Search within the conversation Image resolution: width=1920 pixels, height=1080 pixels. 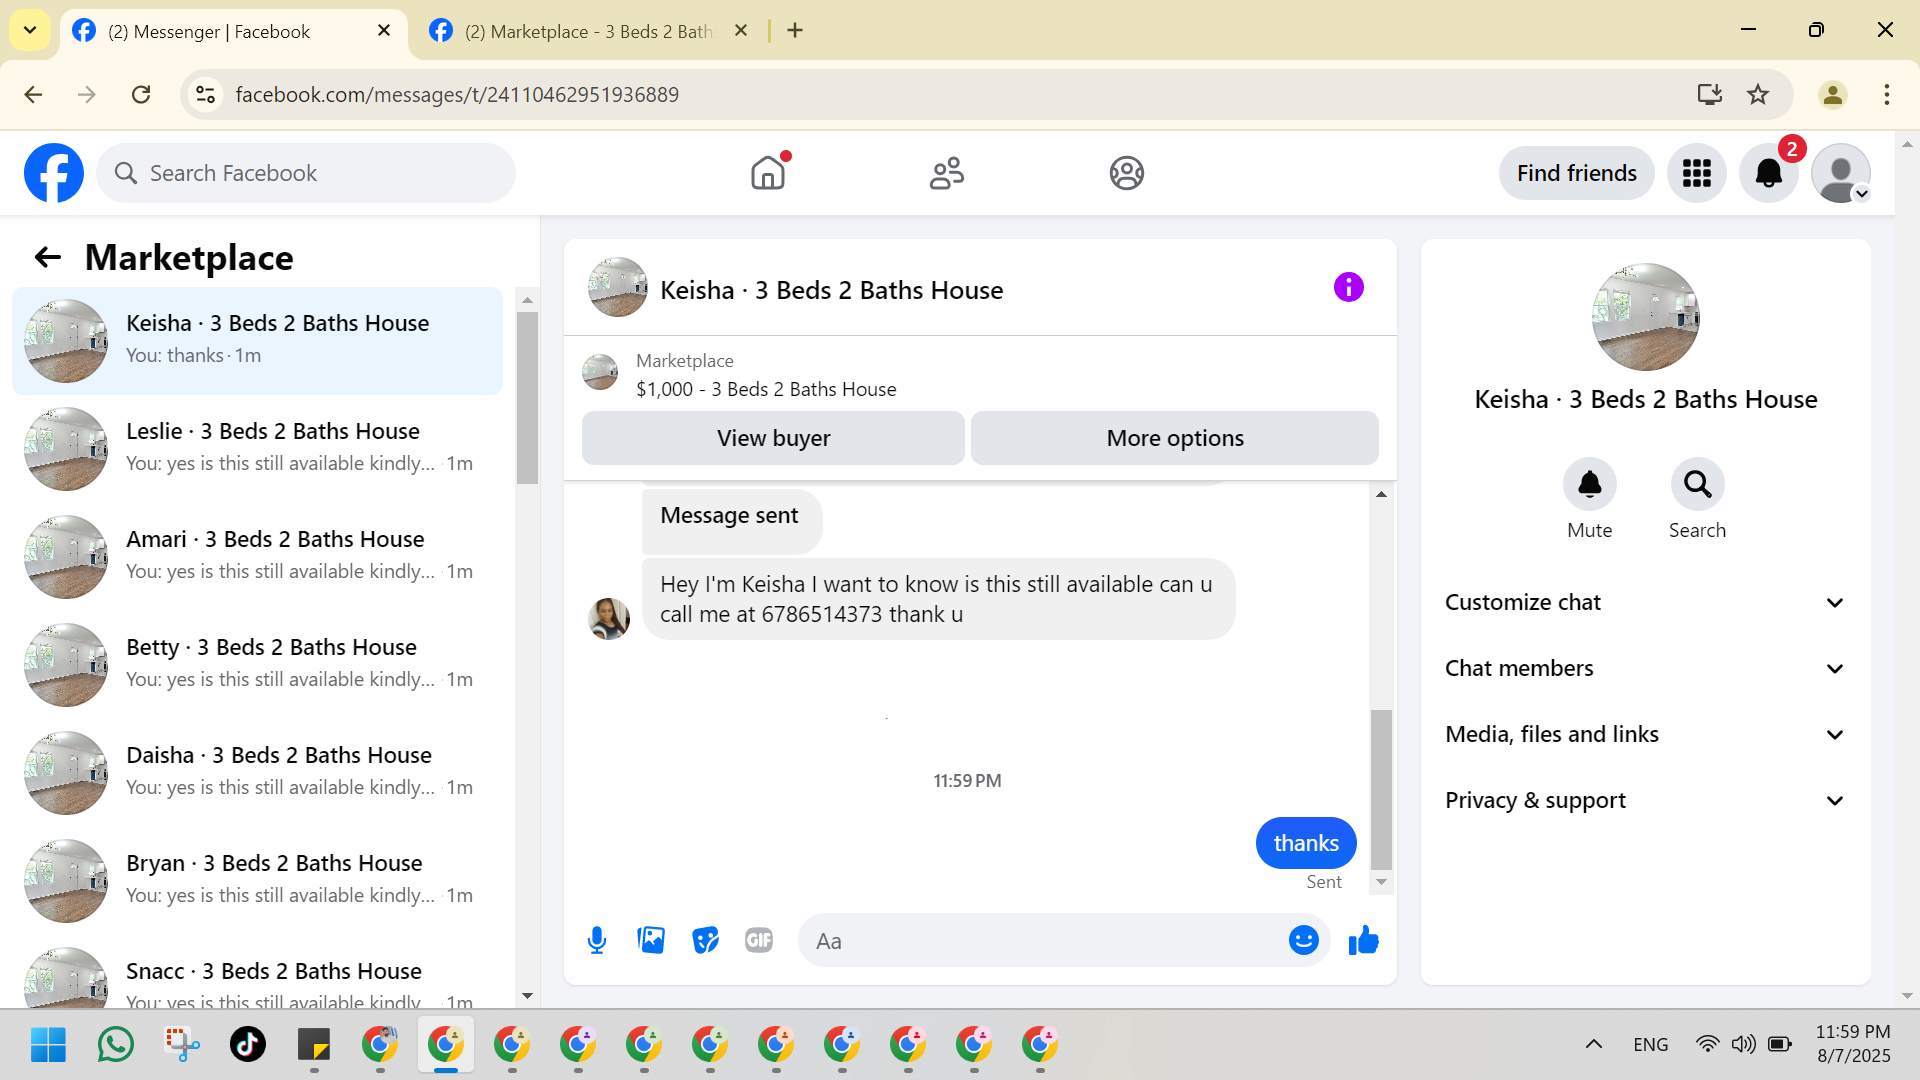[x=1697, y=485]
